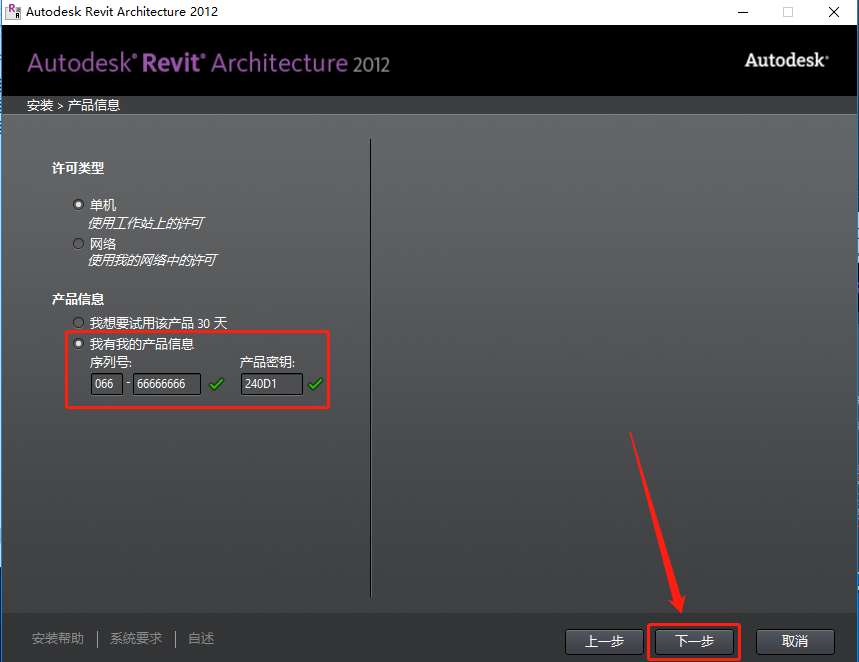Click the 下一步 next button

point(694,641)
